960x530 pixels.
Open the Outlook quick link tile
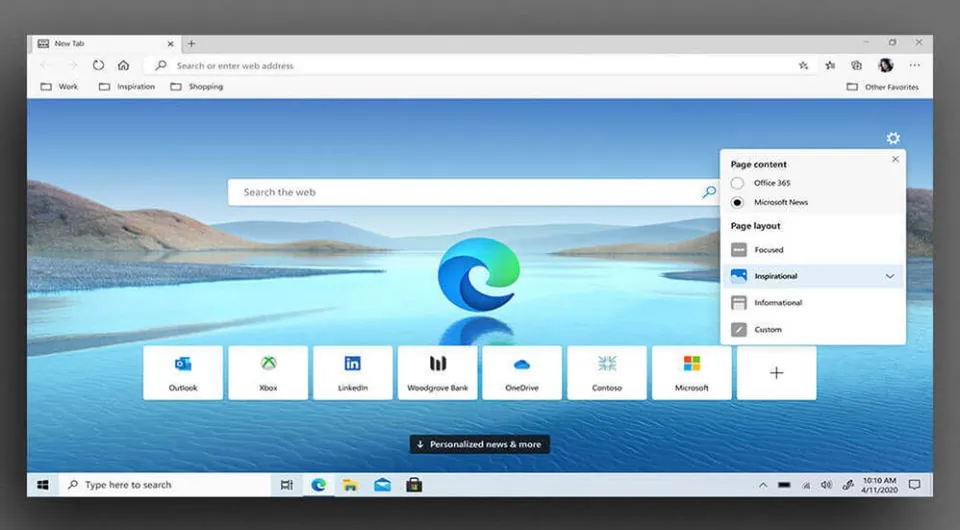point(183,373)
